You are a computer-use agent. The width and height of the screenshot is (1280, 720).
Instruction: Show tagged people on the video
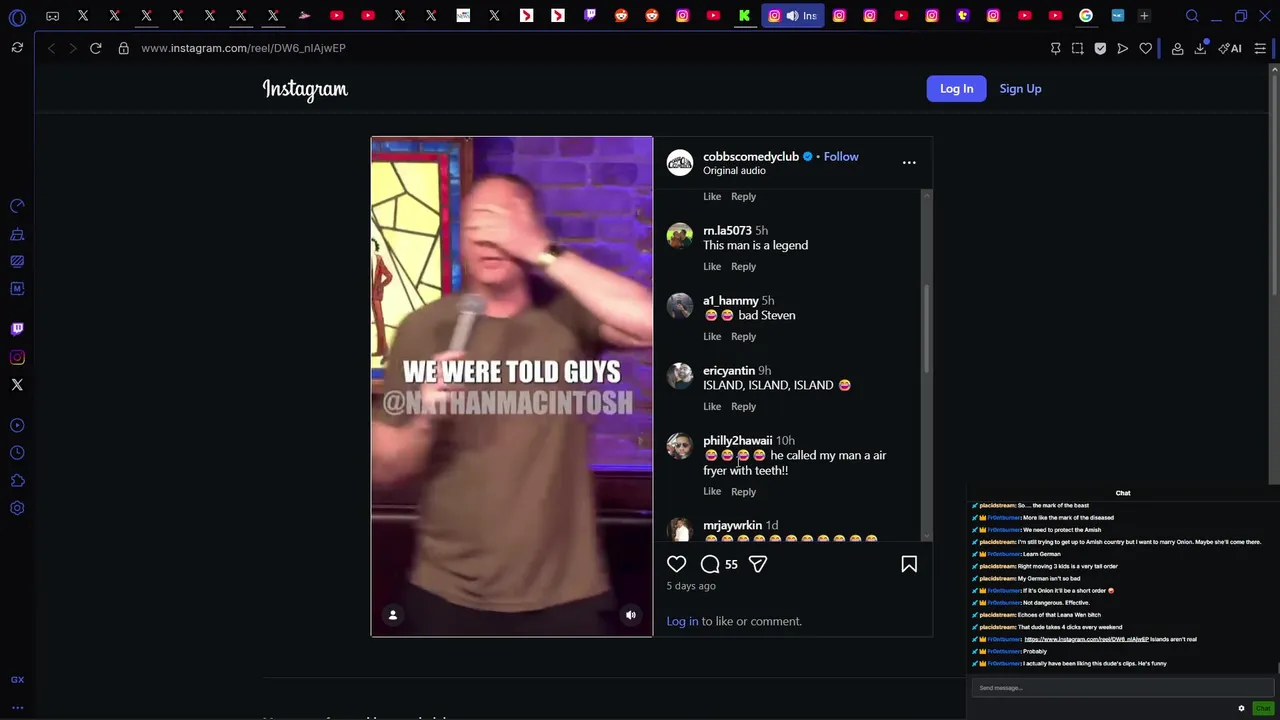393,615
